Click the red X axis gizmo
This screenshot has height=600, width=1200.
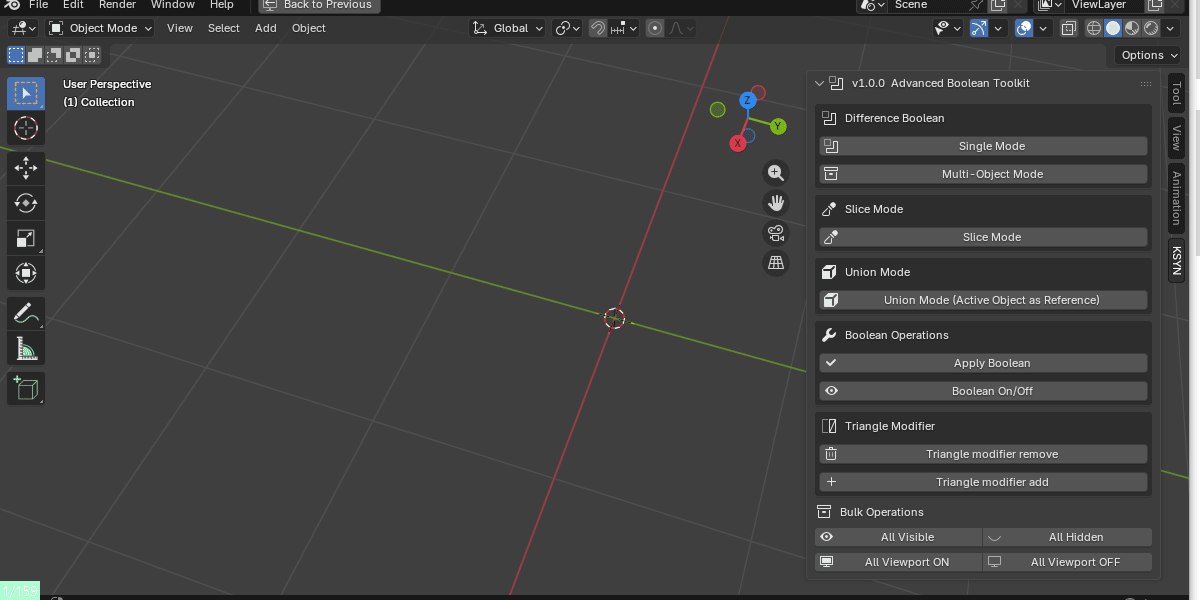(x=738, y=143)
